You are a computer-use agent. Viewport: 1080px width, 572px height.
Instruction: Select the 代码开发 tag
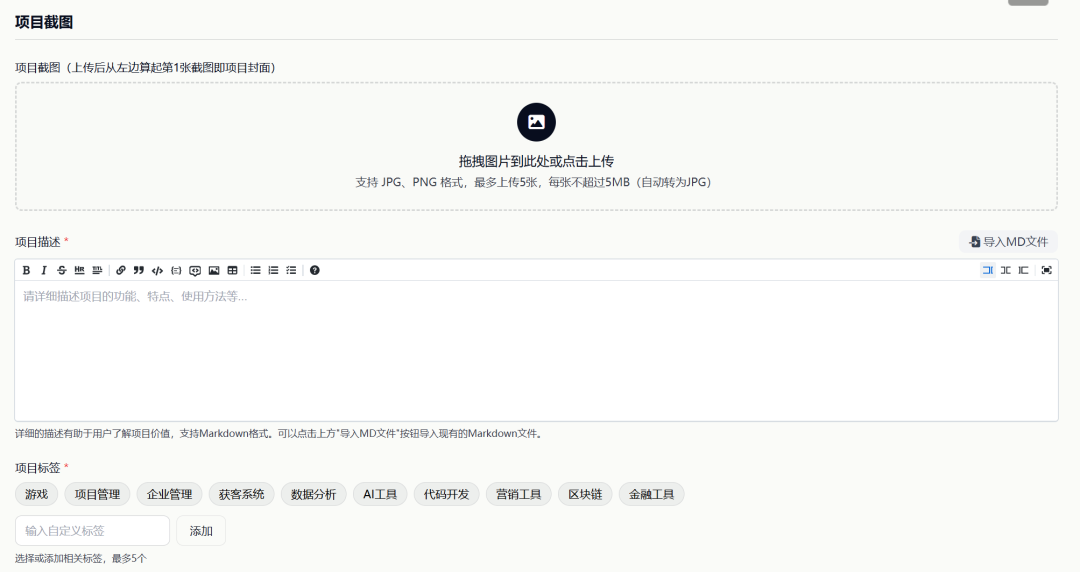click(446, 494)
